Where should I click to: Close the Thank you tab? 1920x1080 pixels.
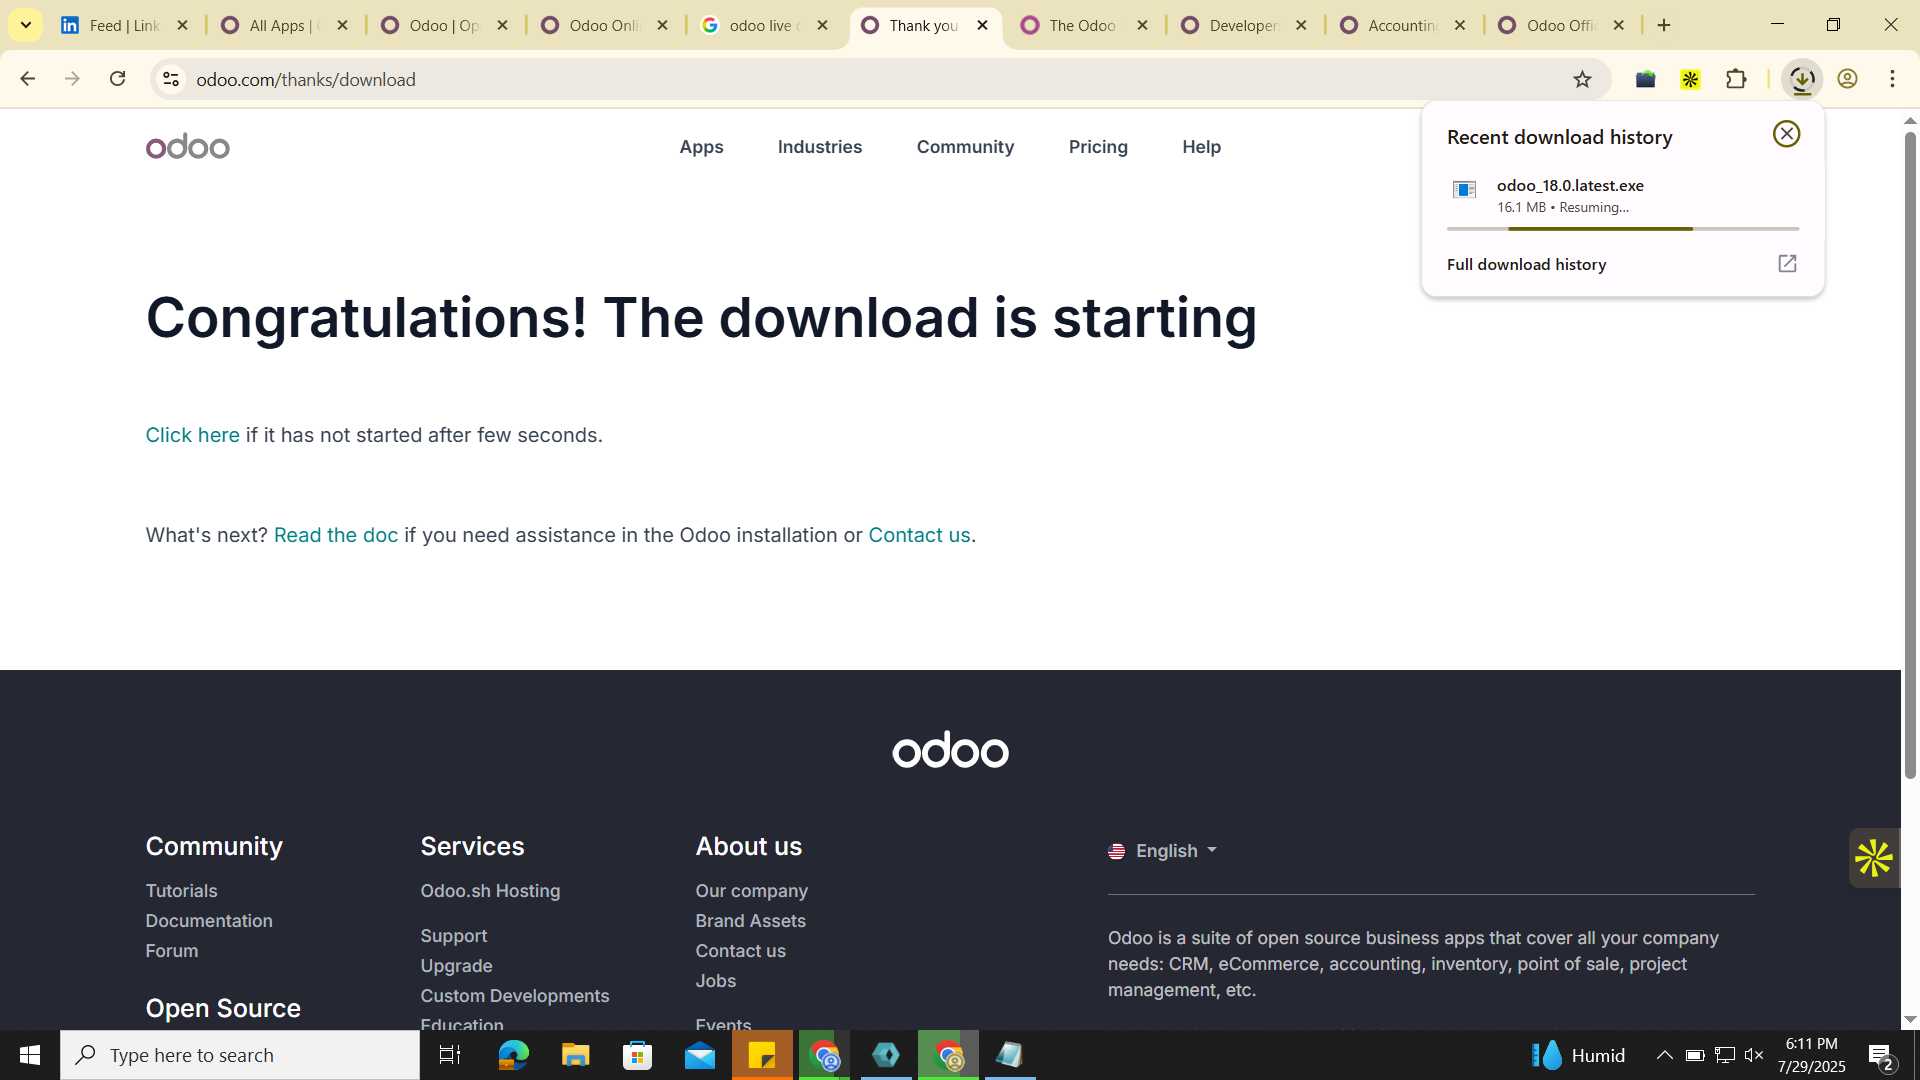click(x=982, y=25)
